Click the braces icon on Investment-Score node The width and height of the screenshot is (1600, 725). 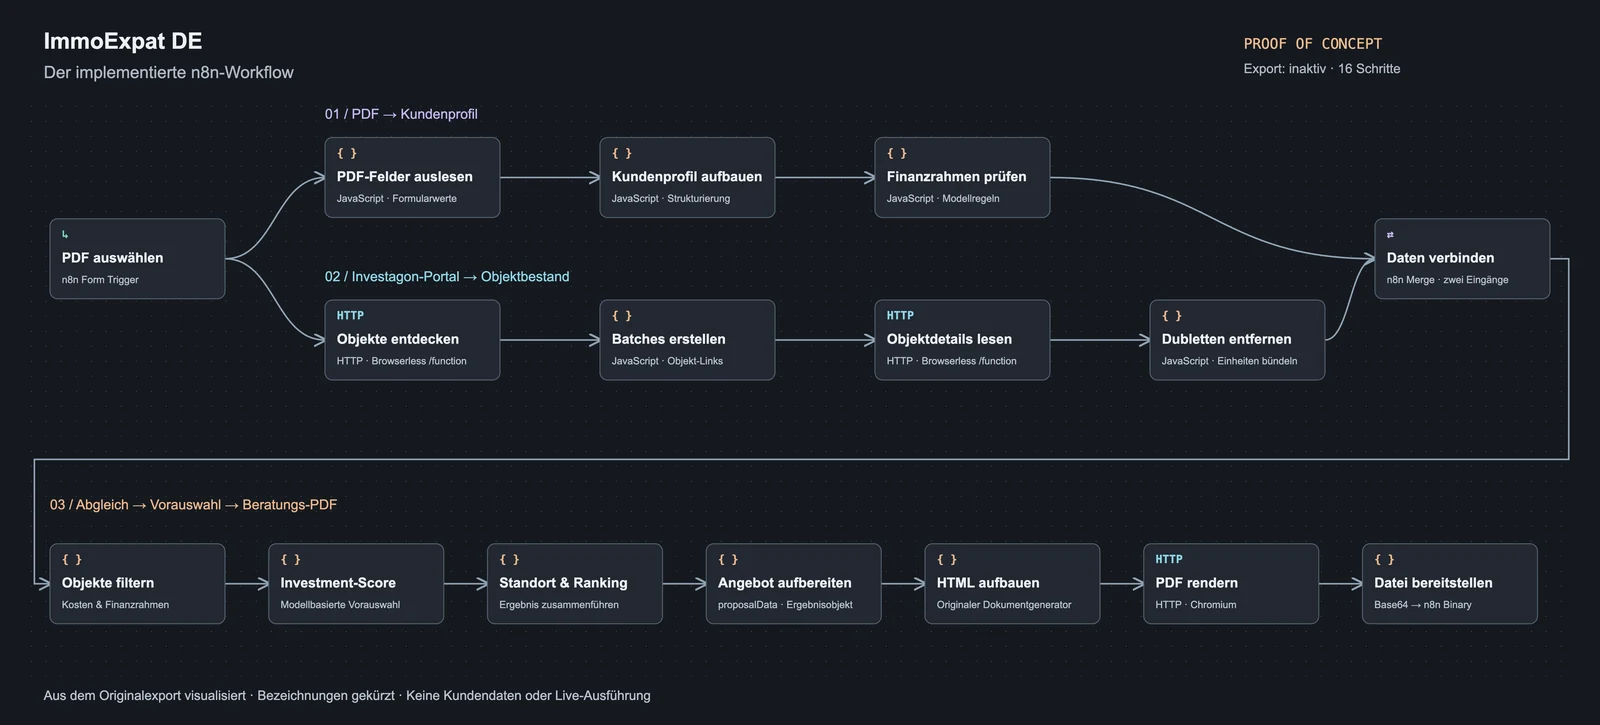(291, 560)
